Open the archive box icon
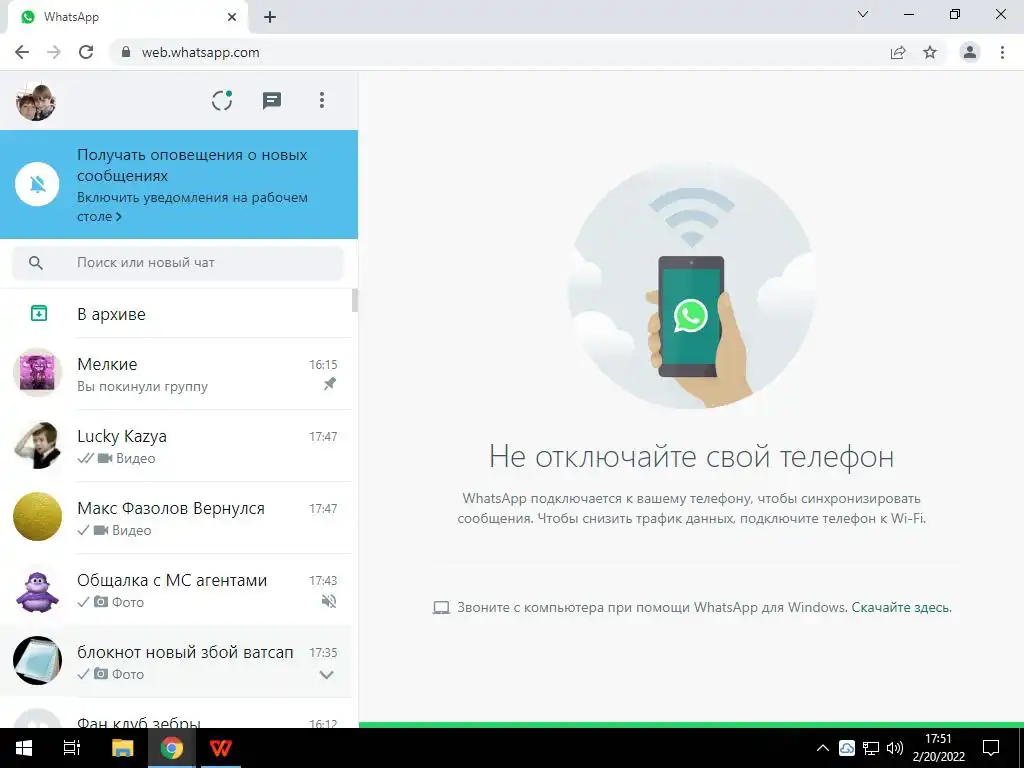 pos(39,313)
